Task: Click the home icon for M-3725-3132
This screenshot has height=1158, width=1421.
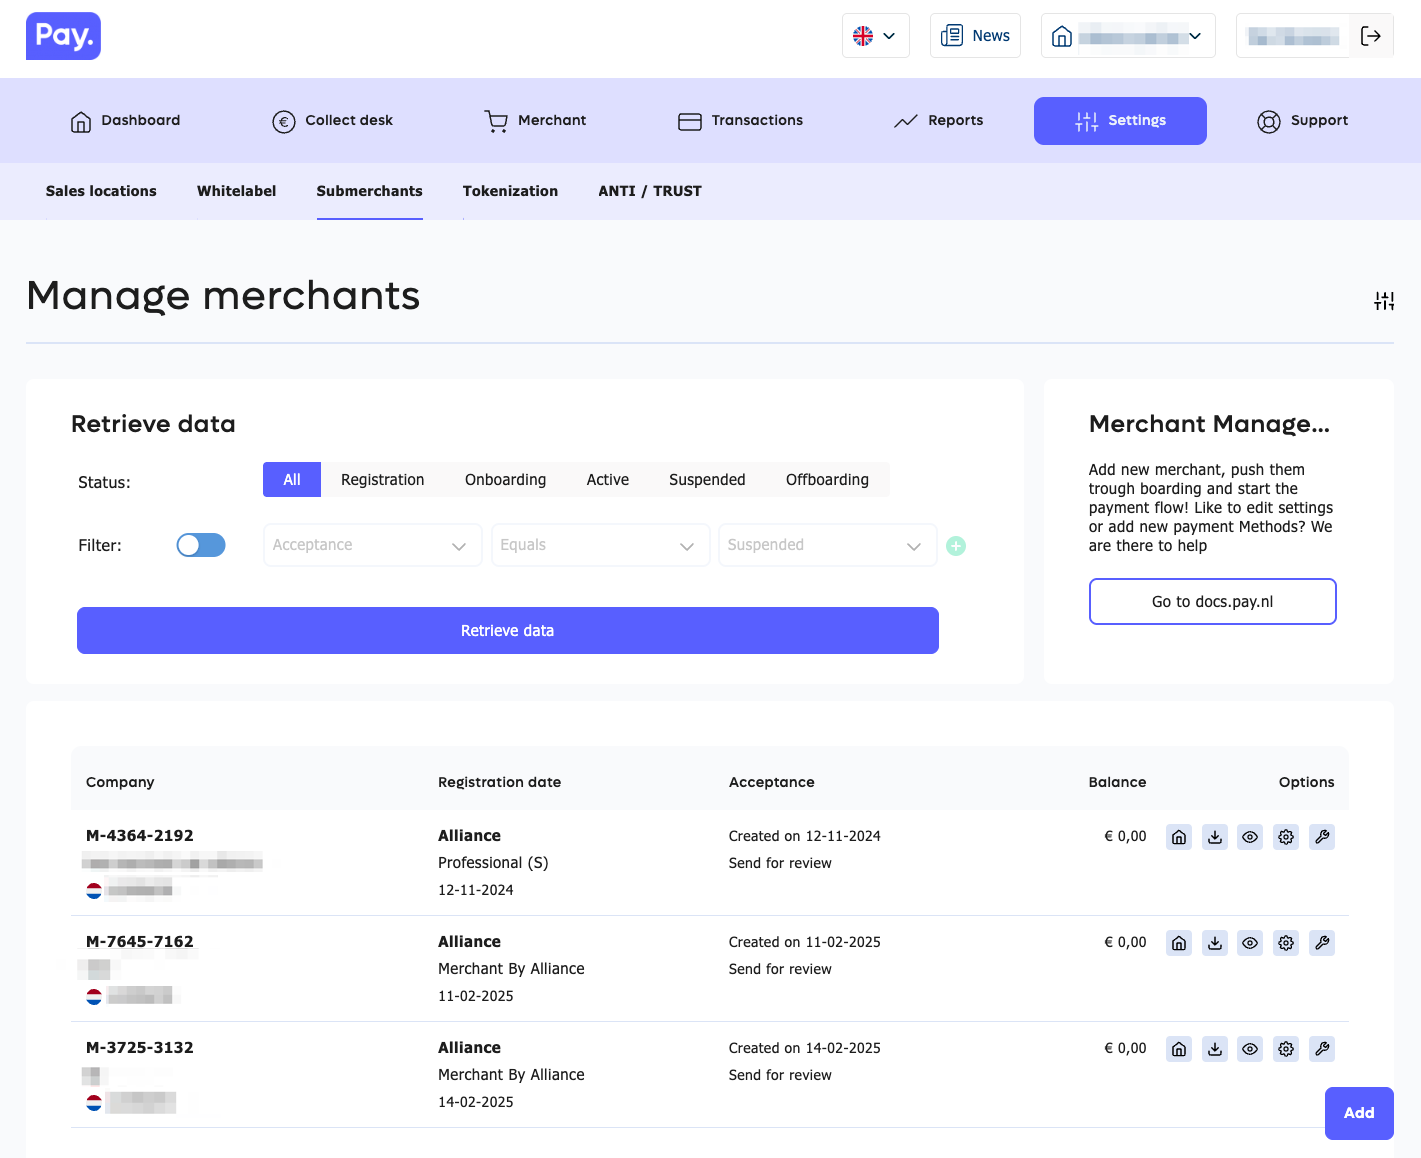Action: [1179, 1049]
